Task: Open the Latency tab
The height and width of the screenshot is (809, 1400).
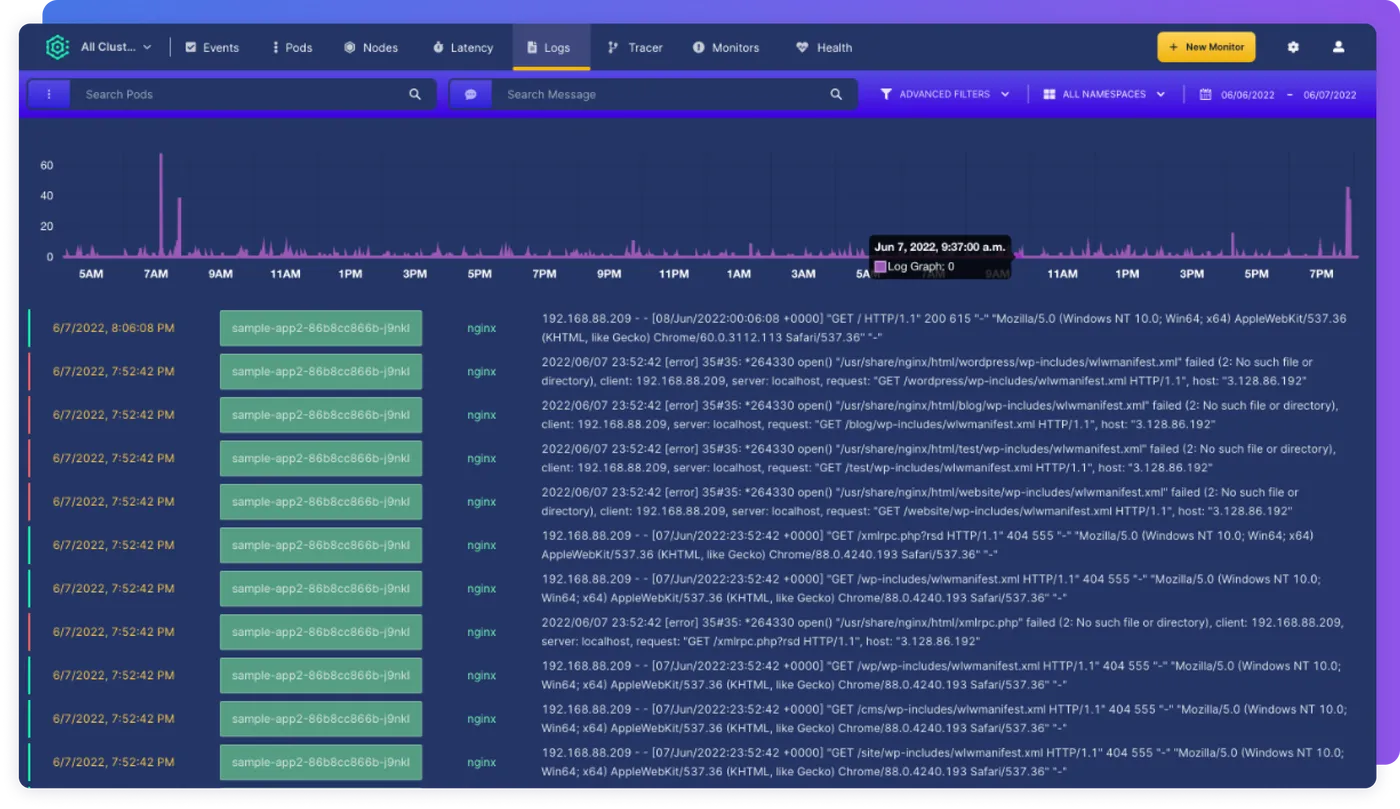Action: (x=463, y=47)
